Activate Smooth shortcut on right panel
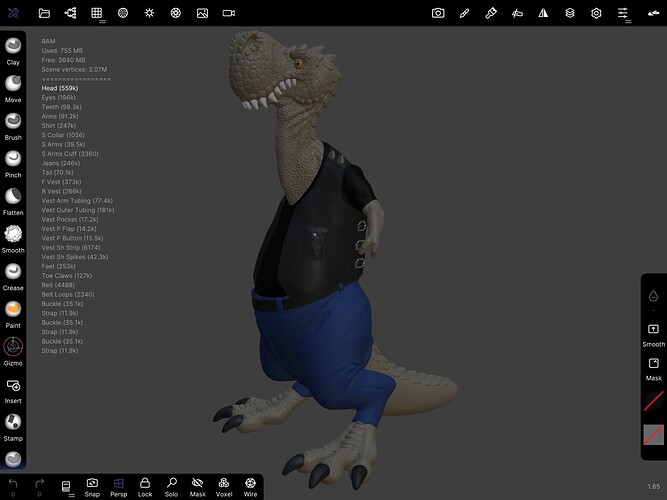Viewport: 667px width, 500px height. coord(653,335)
